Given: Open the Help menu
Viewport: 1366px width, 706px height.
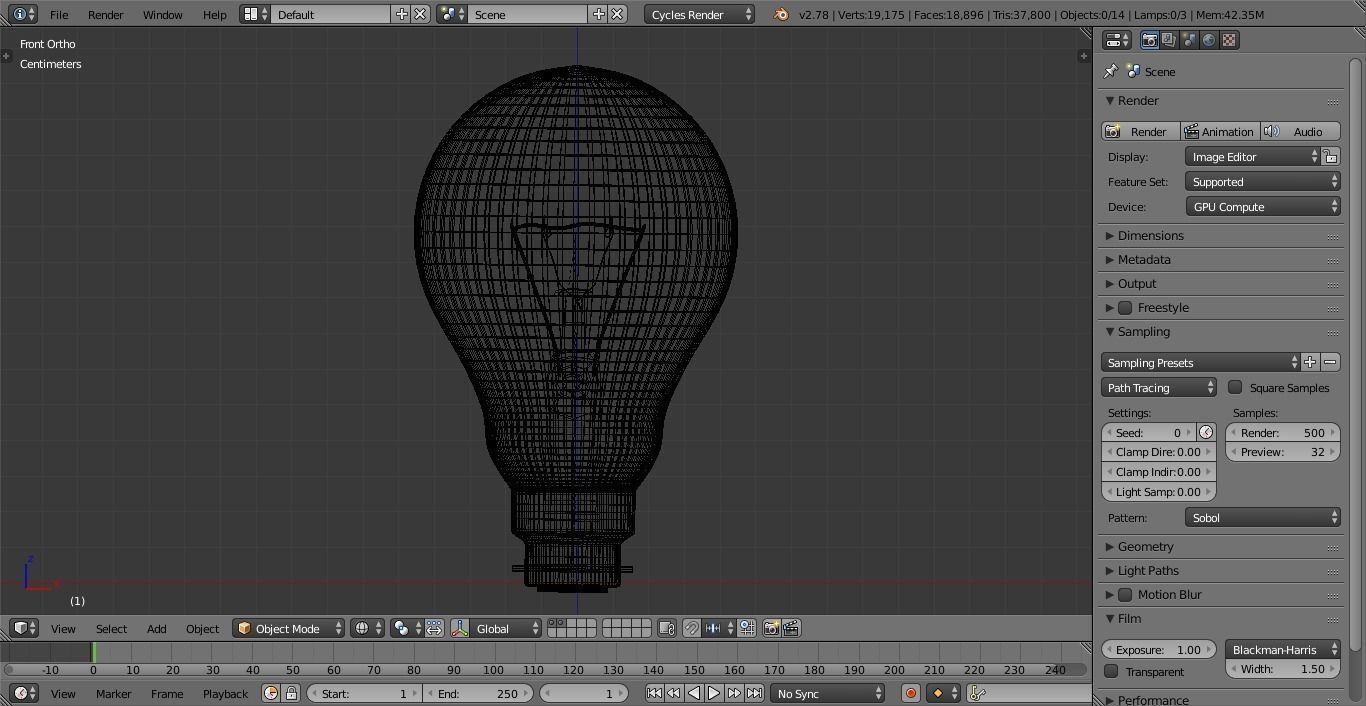Looking at the screenshot, I should (214, 14).
